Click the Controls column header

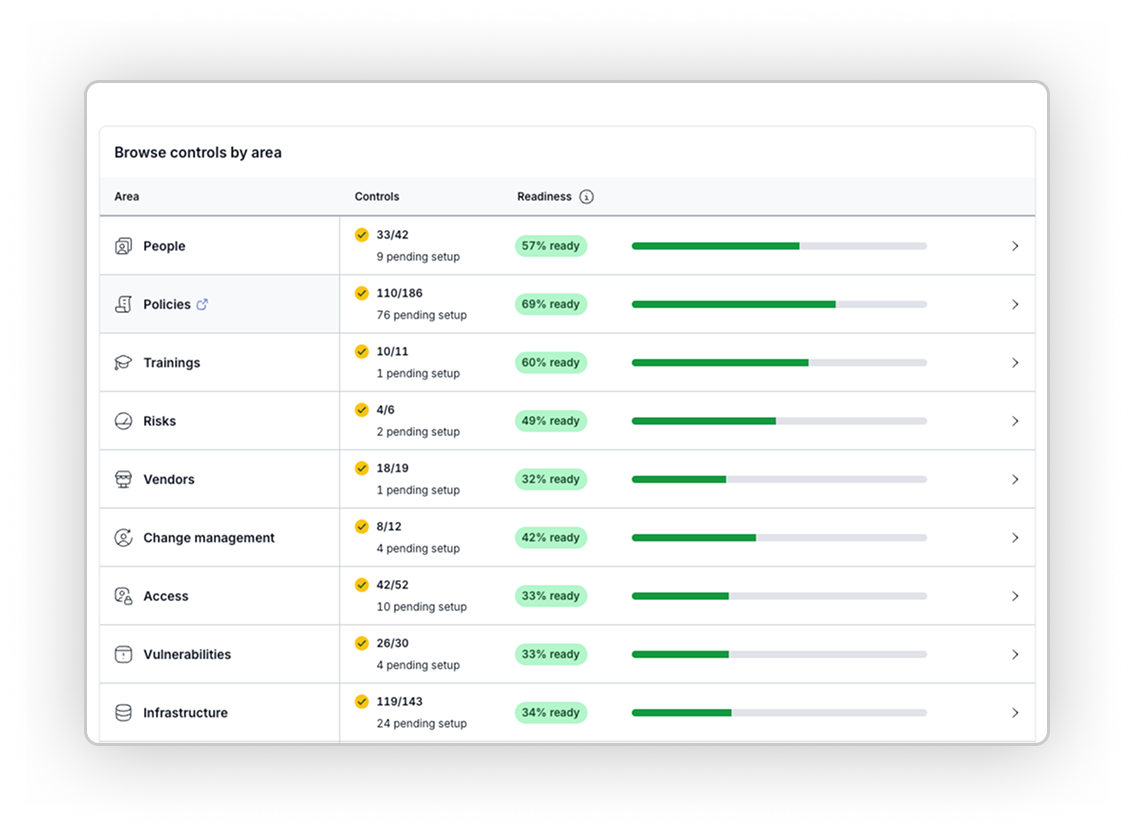(x=377, y=197)
